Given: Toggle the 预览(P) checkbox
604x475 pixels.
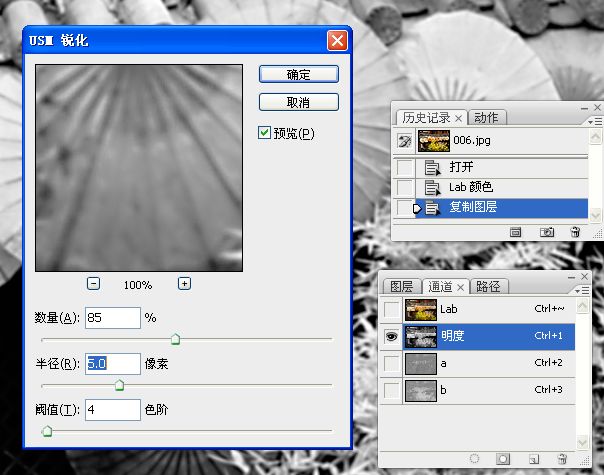Looking at the screenshot, I should [264, 133].
